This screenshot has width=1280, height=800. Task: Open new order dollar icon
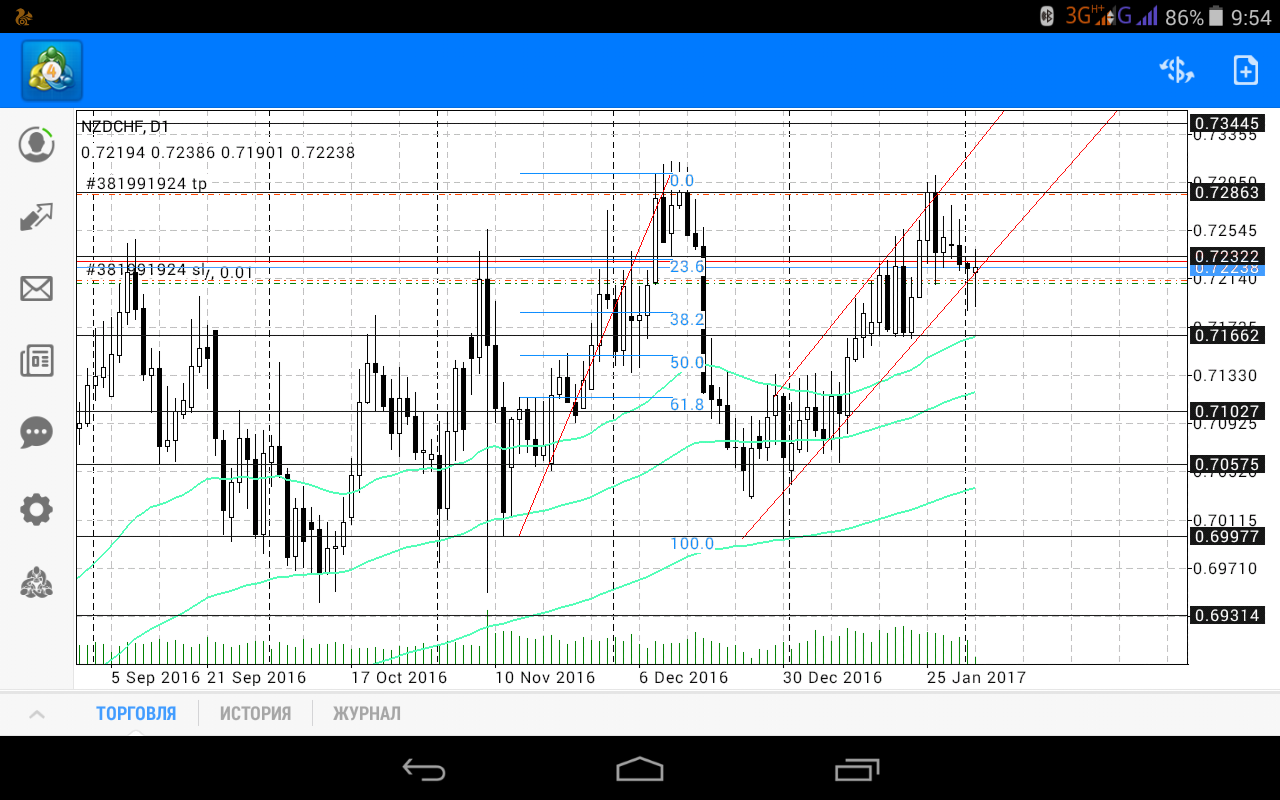pyautogui.click(x=1177, y=70)
